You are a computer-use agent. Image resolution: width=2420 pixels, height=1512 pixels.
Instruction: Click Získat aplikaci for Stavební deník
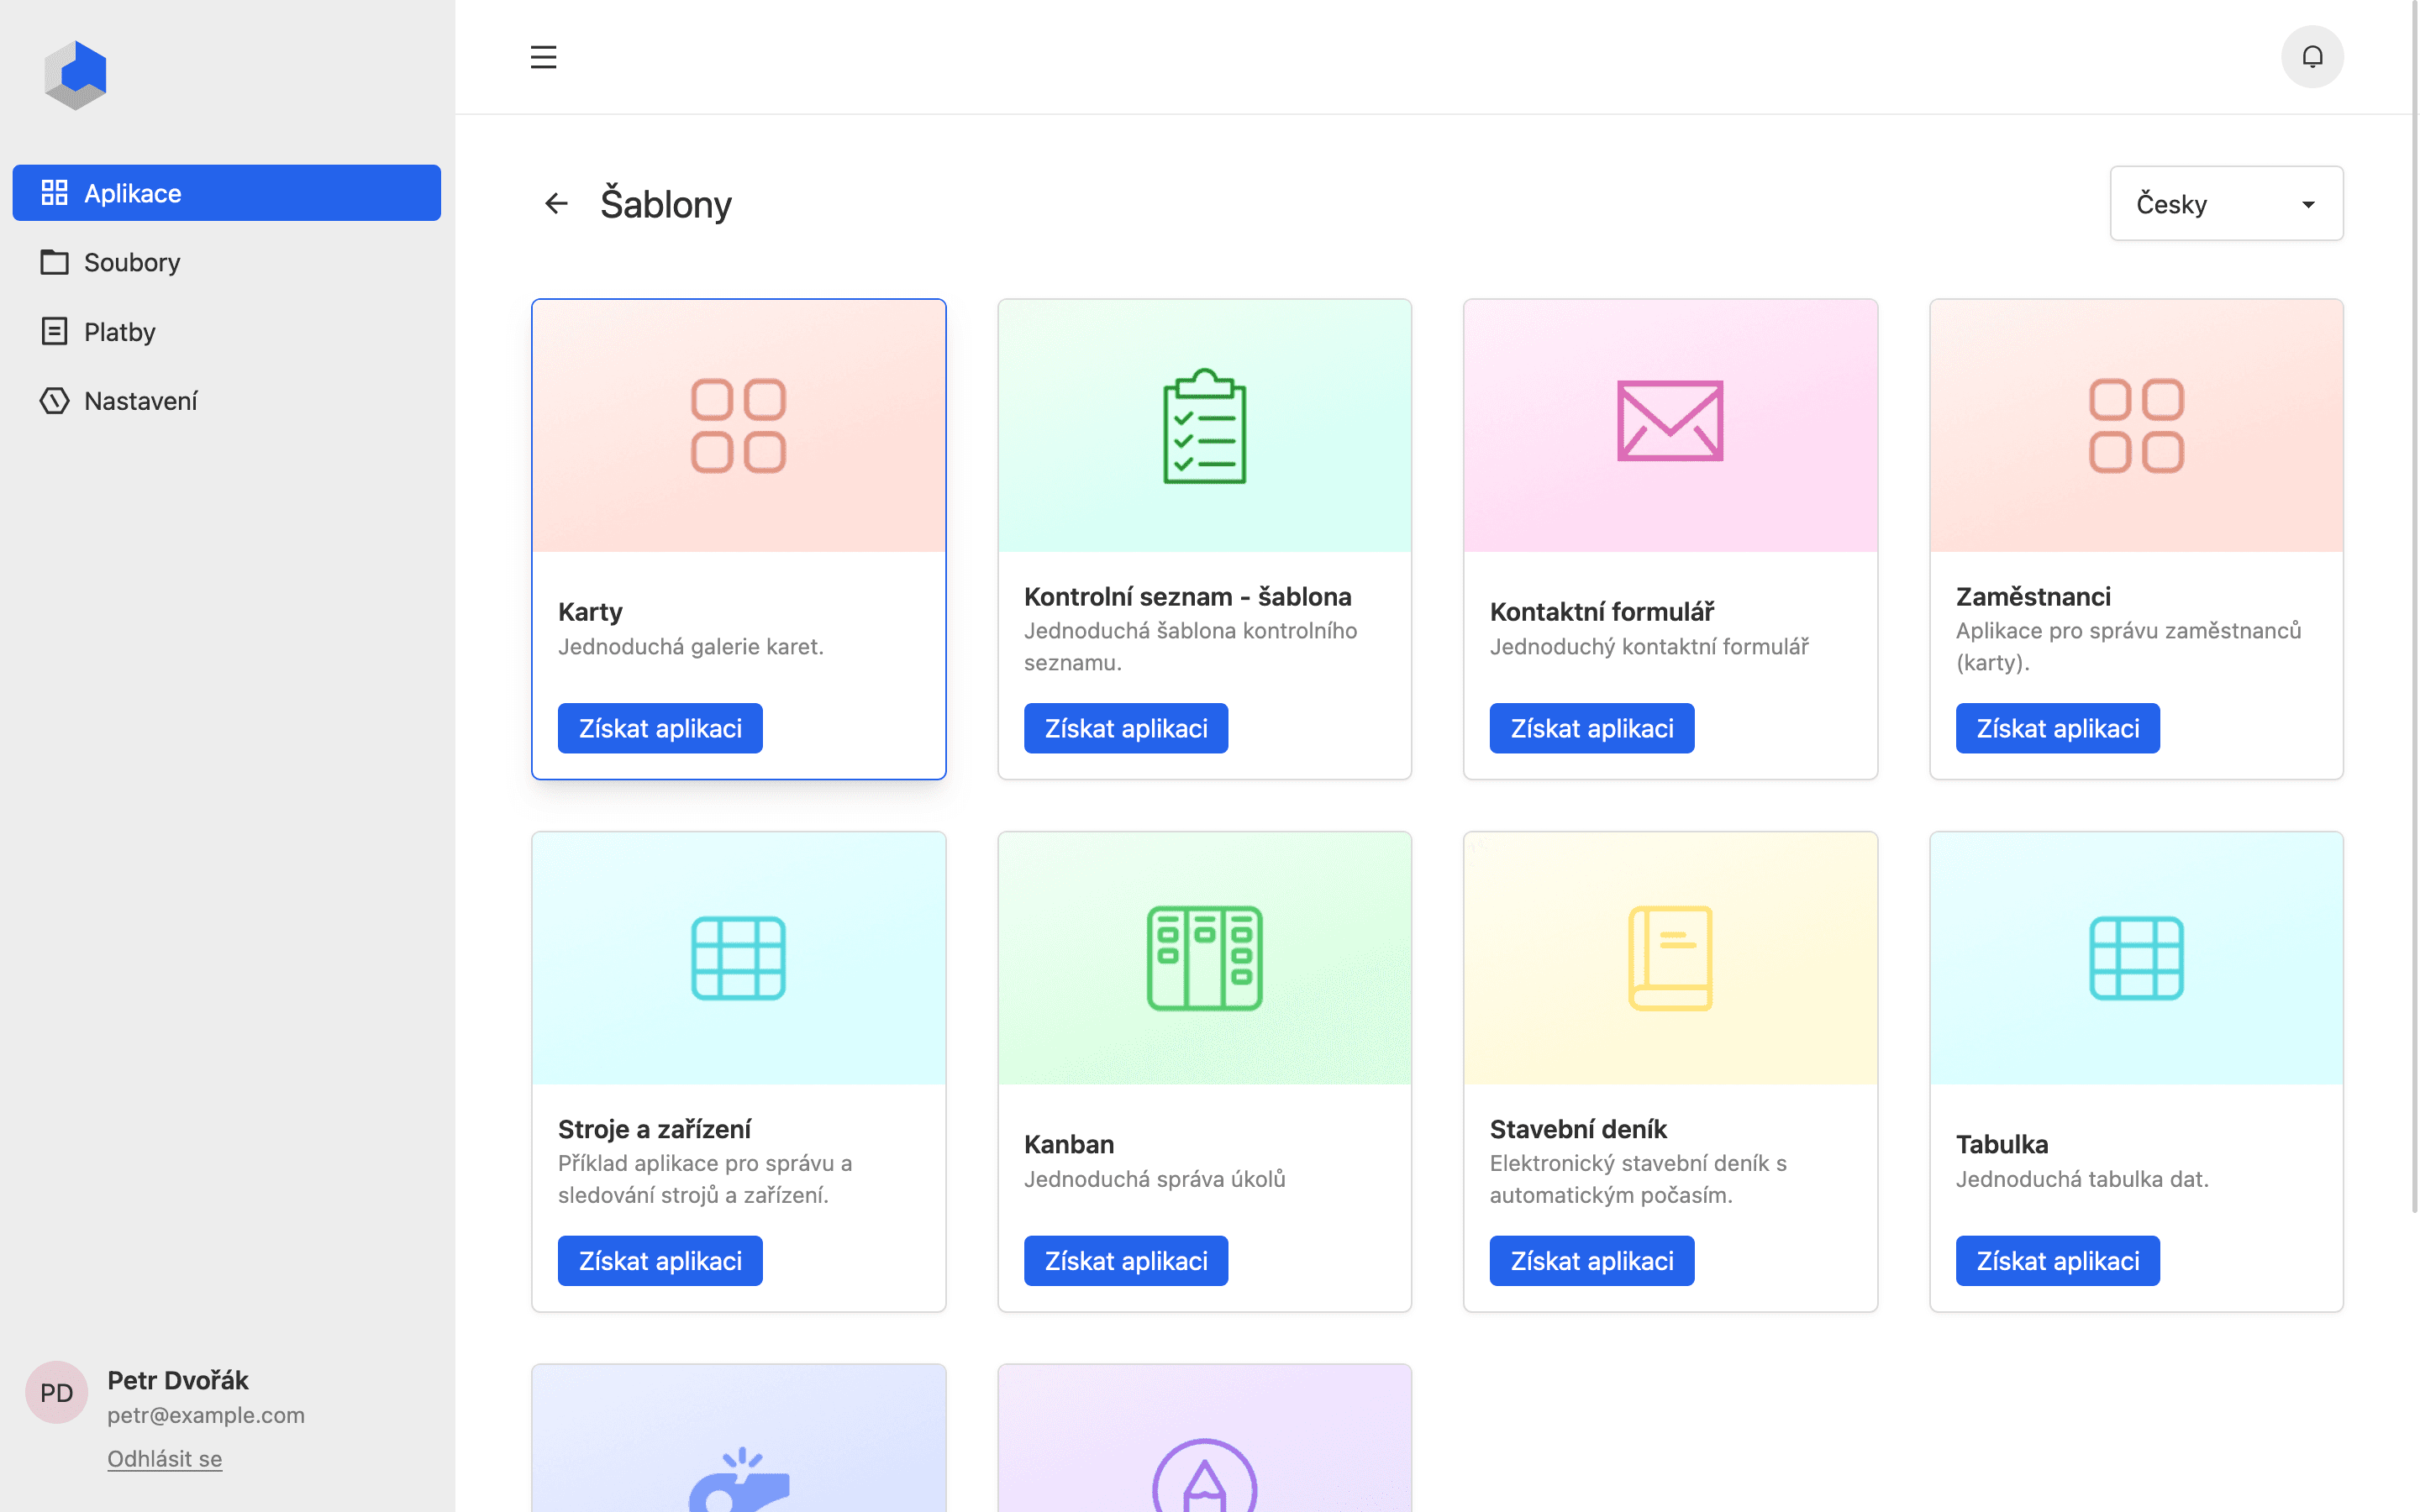(1591, 1260)
